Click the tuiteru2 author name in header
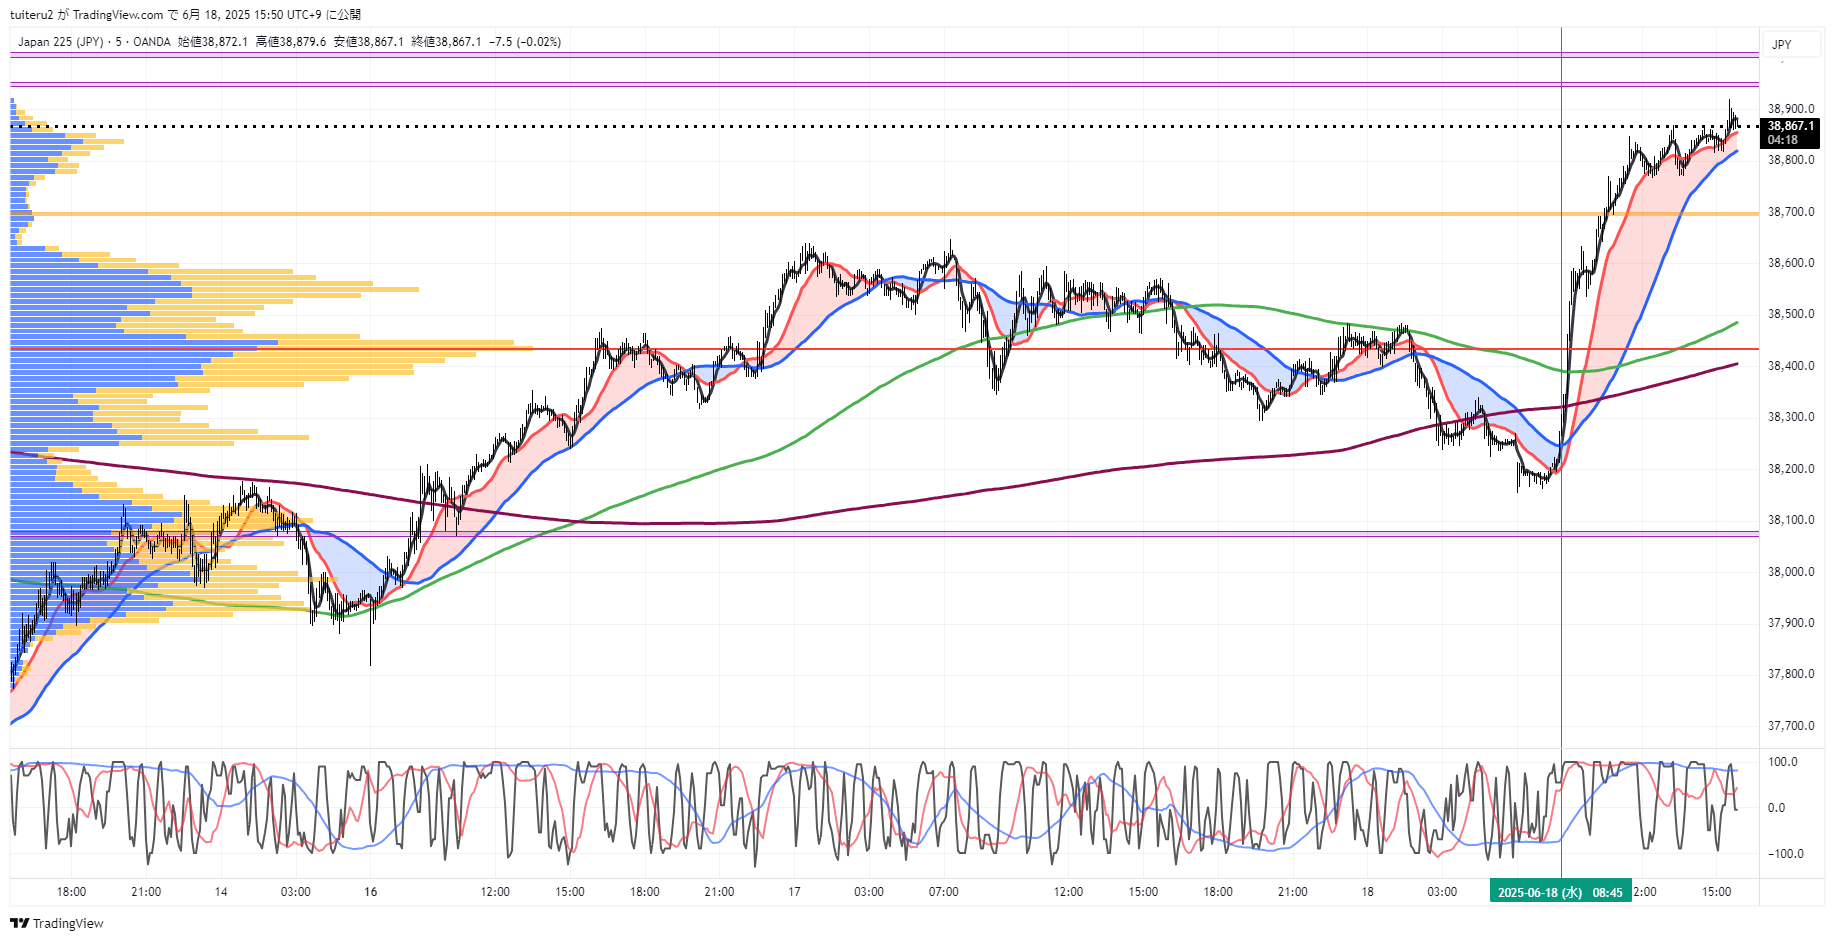 click(x=31, y=14)
